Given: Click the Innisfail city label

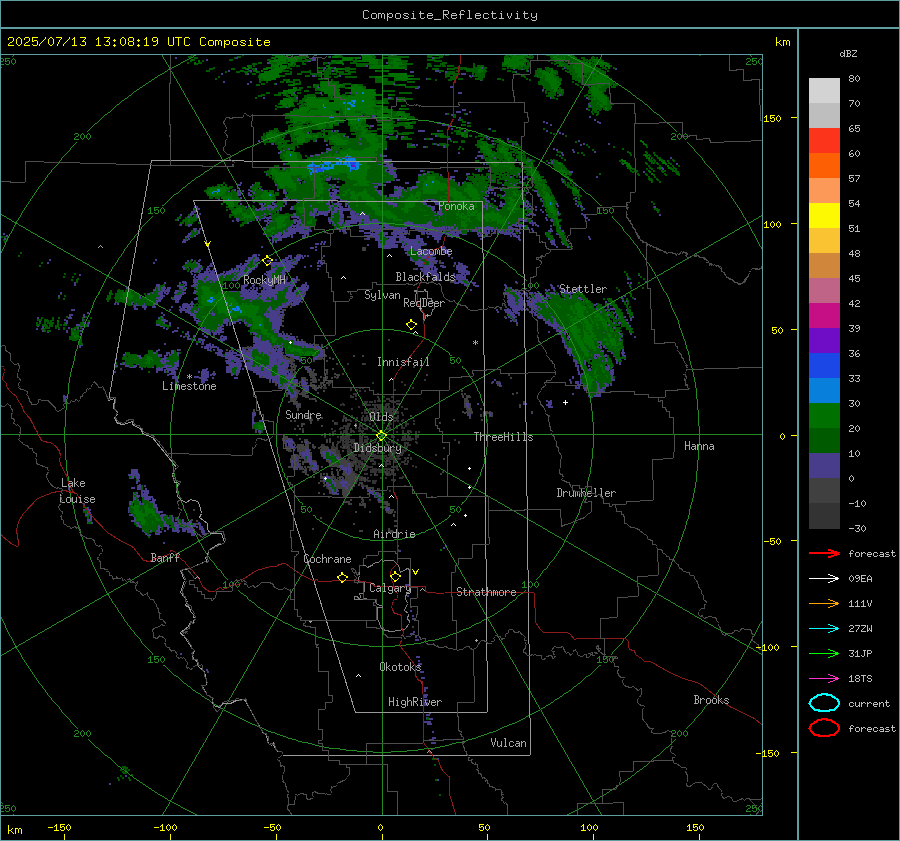Looking at the screenshot, I should click(403, 362).
